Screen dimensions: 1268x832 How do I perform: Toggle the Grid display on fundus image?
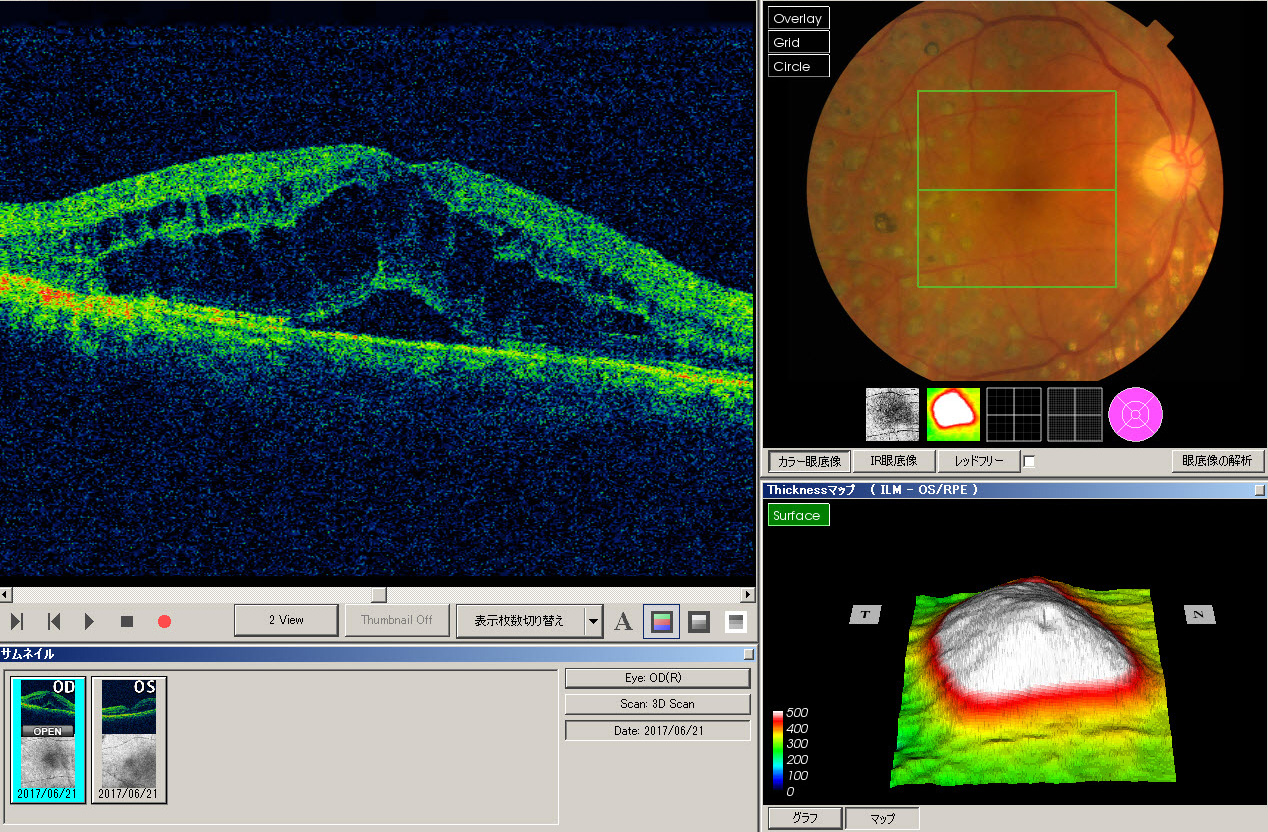[x=798, y=42]
